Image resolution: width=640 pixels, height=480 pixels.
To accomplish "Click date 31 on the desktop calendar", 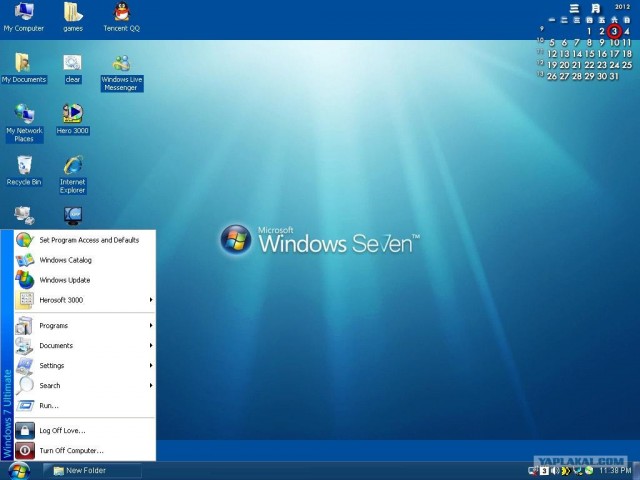I will coord(614,76).
